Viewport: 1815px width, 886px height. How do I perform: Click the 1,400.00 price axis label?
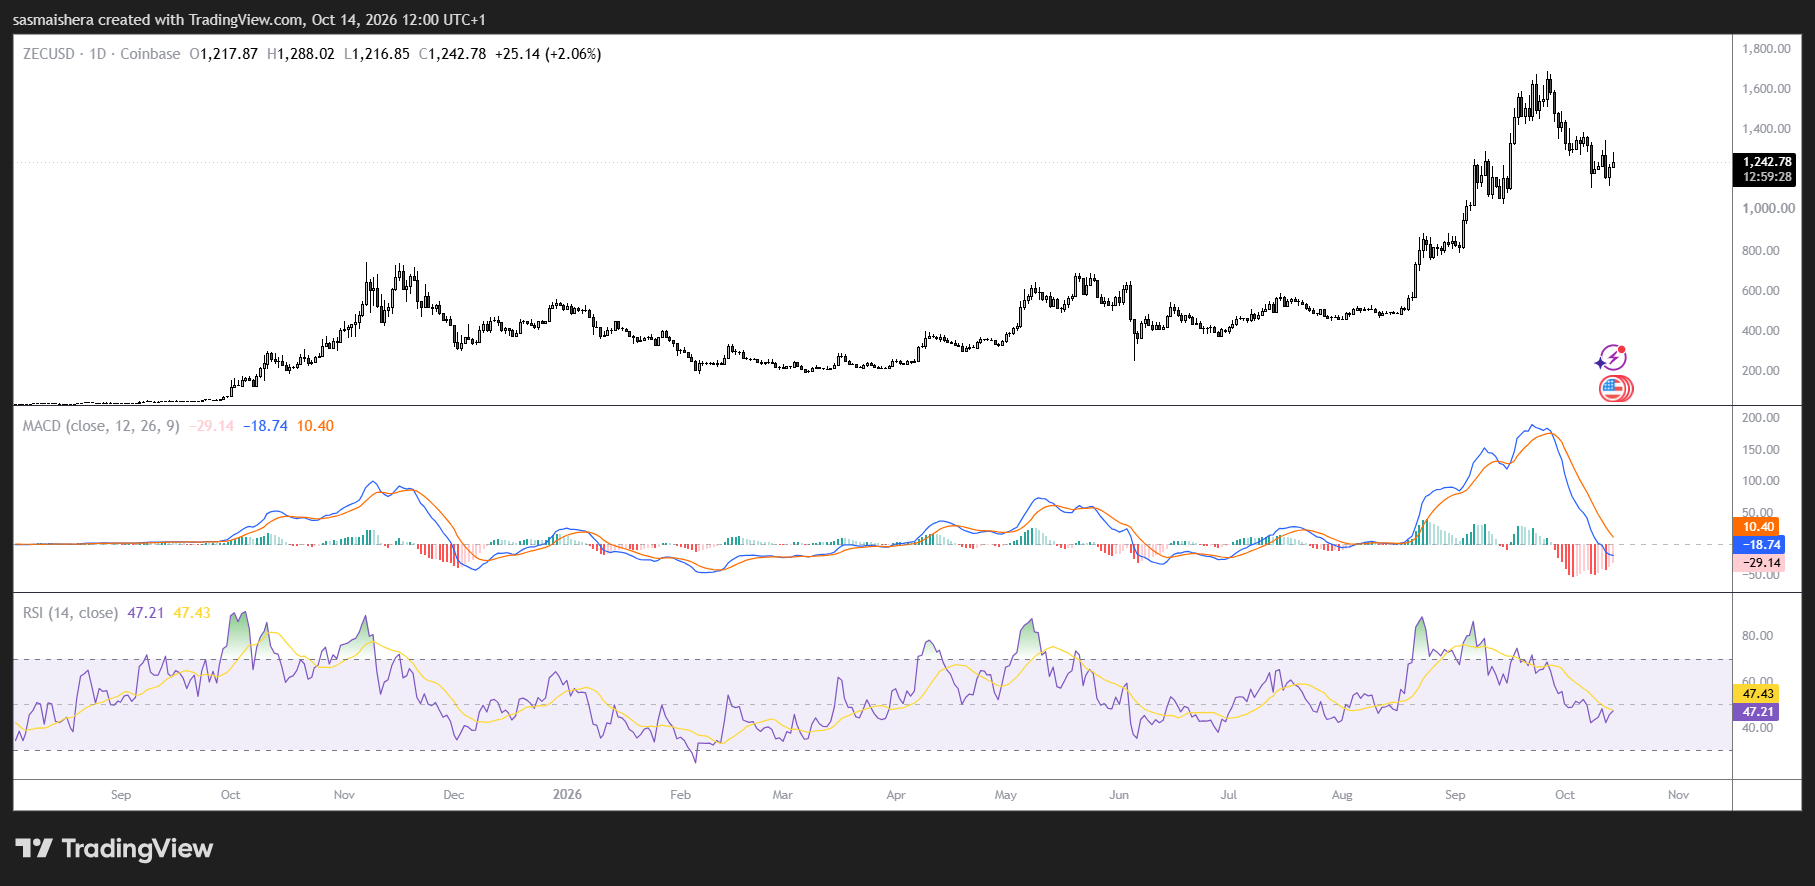[1766, 129]
